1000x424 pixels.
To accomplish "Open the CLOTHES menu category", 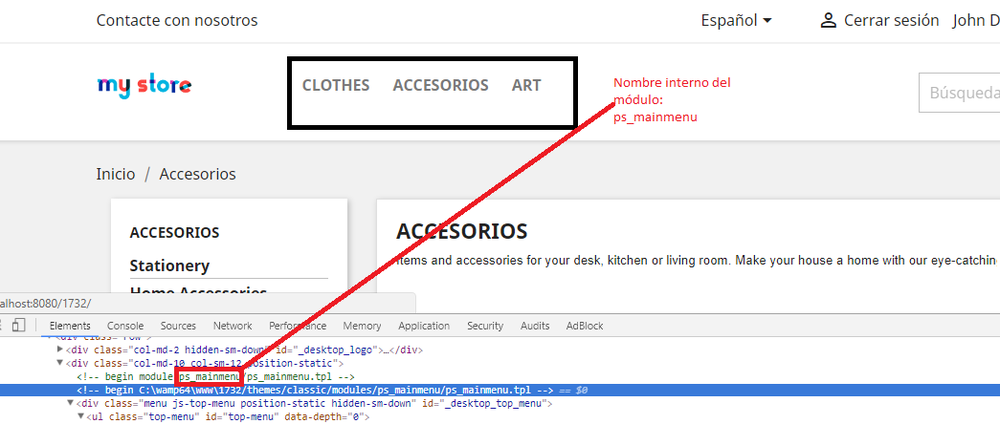I will (x=336, y=85).
